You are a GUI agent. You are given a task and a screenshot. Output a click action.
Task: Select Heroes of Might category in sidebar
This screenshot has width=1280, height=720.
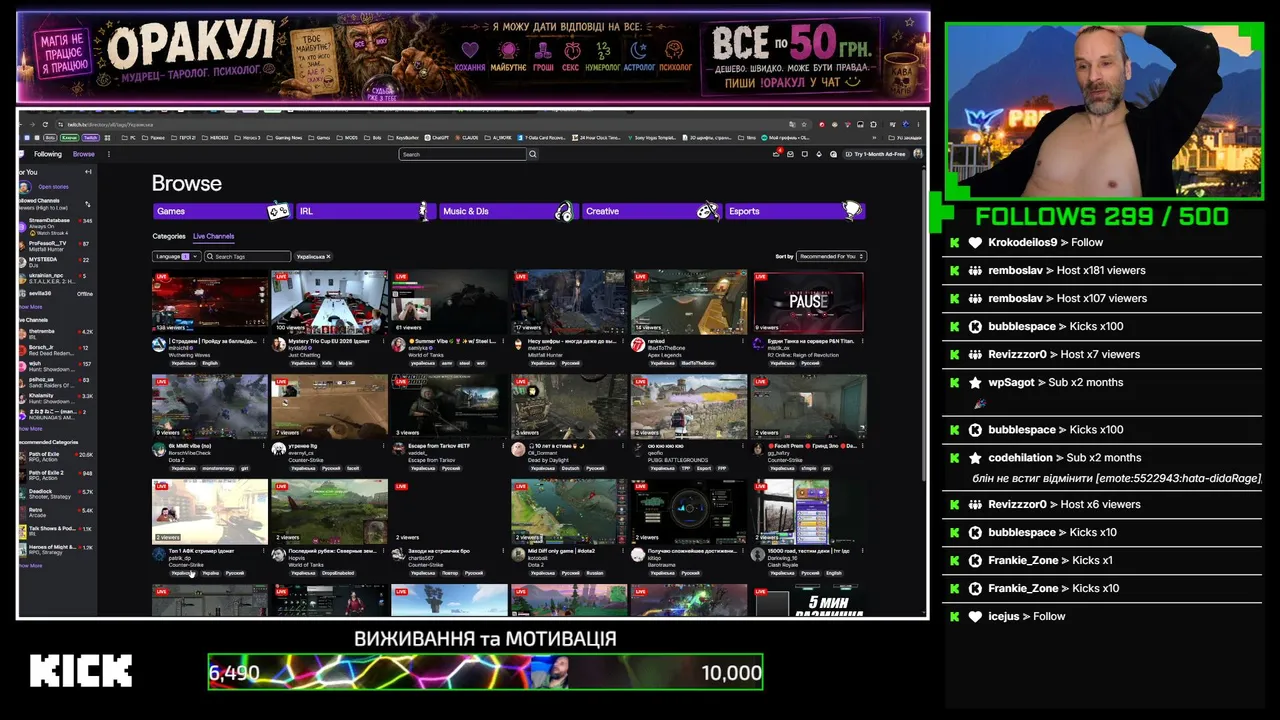(56, 549)
